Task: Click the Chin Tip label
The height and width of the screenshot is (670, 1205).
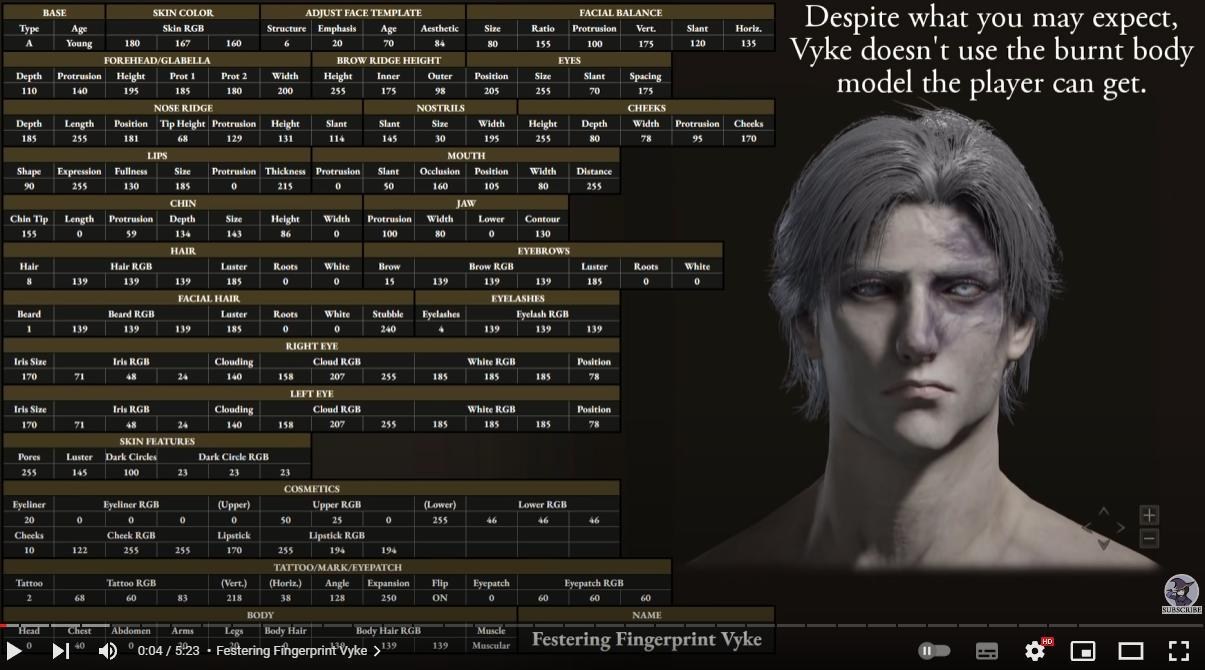Action: 29,219
